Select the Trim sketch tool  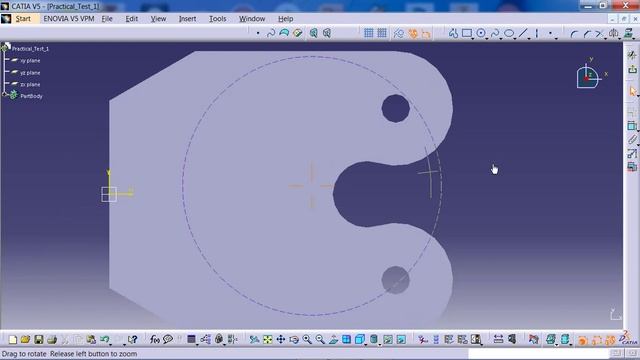click(599, 33)
